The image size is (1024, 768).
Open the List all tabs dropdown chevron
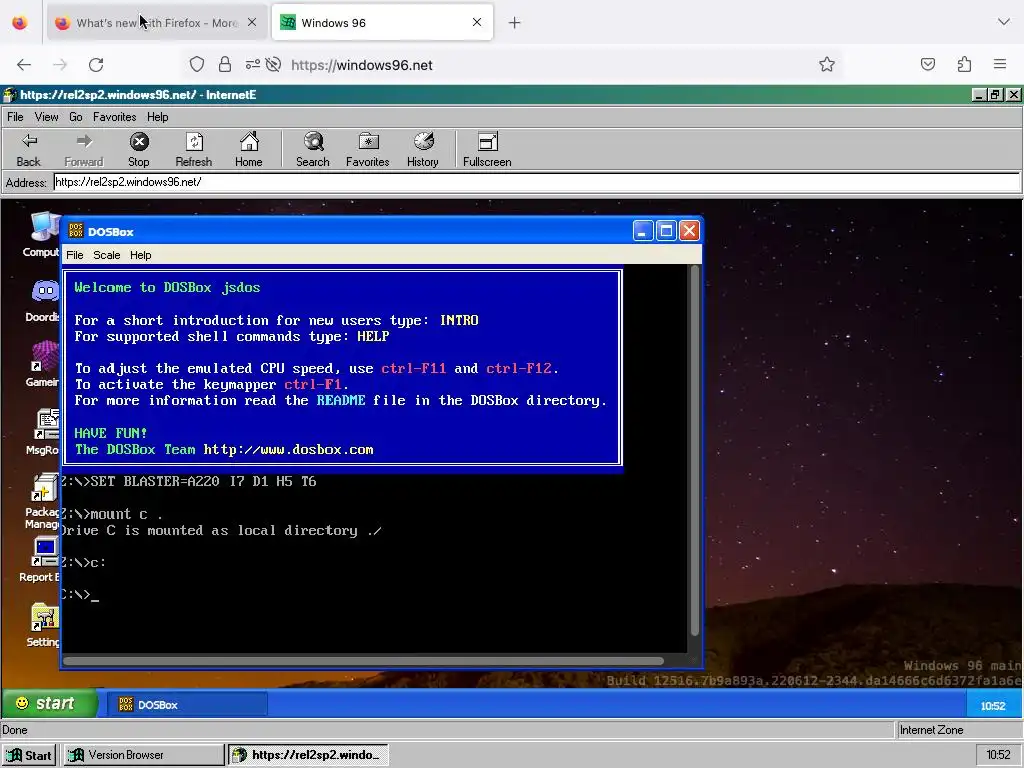click(1004, 22)
